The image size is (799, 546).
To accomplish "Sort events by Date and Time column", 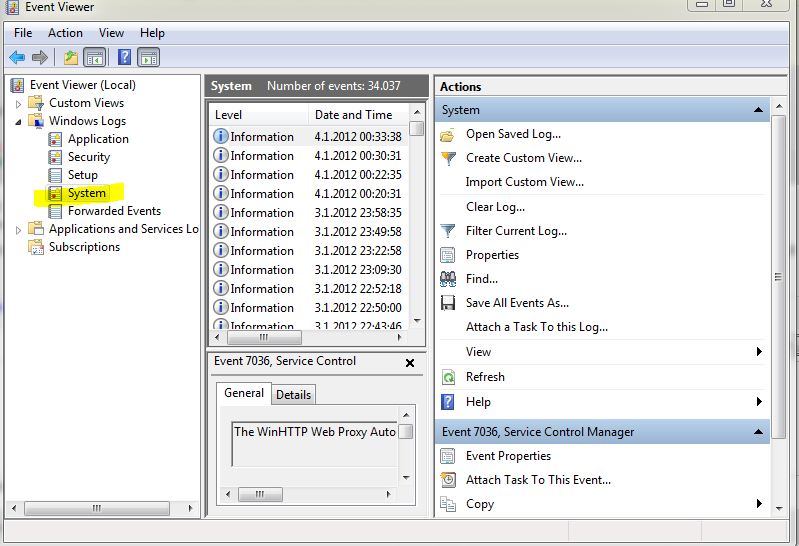I will (353, 115).
